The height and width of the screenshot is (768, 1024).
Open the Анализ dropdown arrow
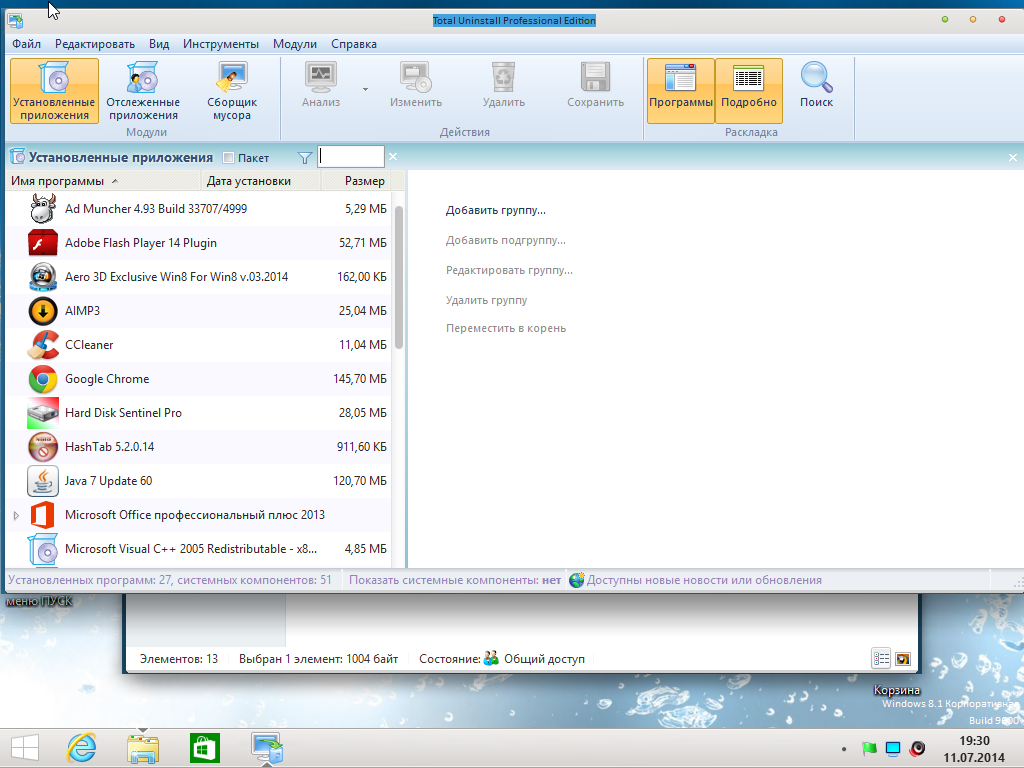pyautogui.click(x=366, y=89)
